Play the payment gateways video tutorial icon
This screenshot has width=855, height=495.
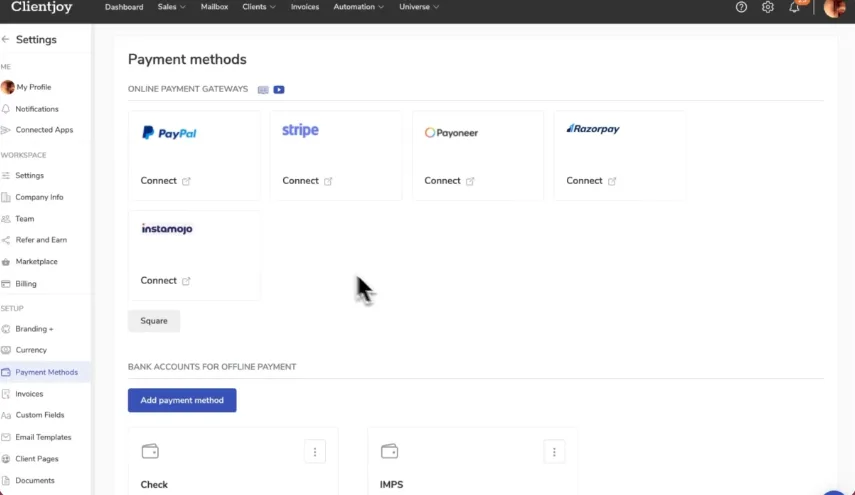(279, 89)
